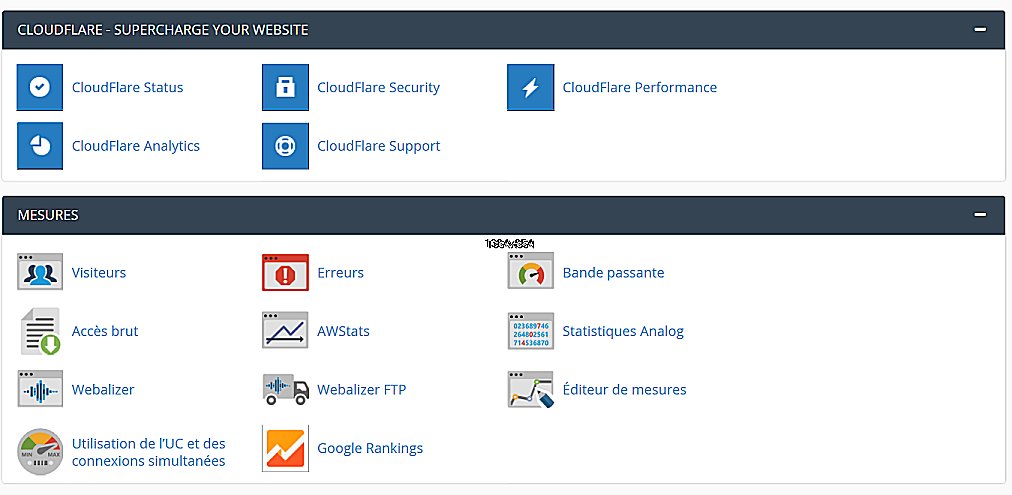1012x495 pixels.
Task: Open the CloudFlare Security lock icon
Action: tap(285, 87)
